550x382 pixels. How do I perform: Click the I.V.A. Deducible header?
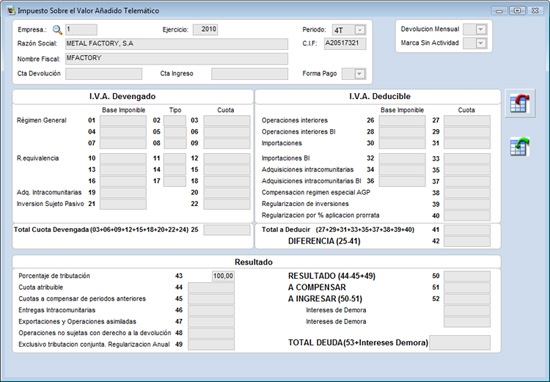coord(380,96)
